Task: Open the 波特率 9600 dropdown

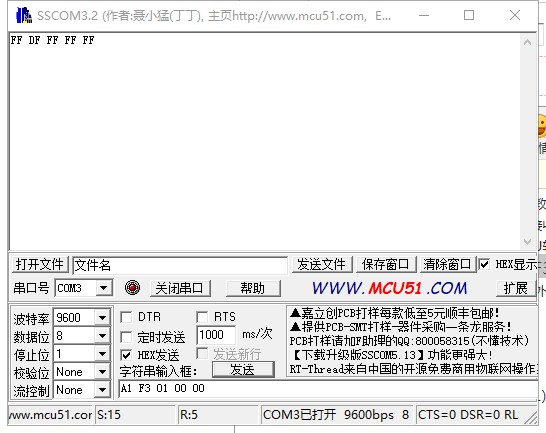Action: (x=102, y=317)
